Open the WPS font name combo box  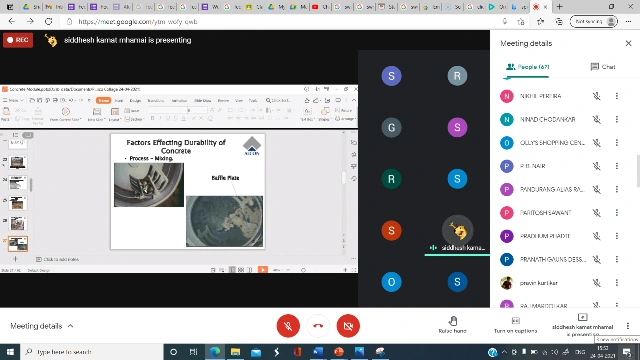[x=167, y=110]
